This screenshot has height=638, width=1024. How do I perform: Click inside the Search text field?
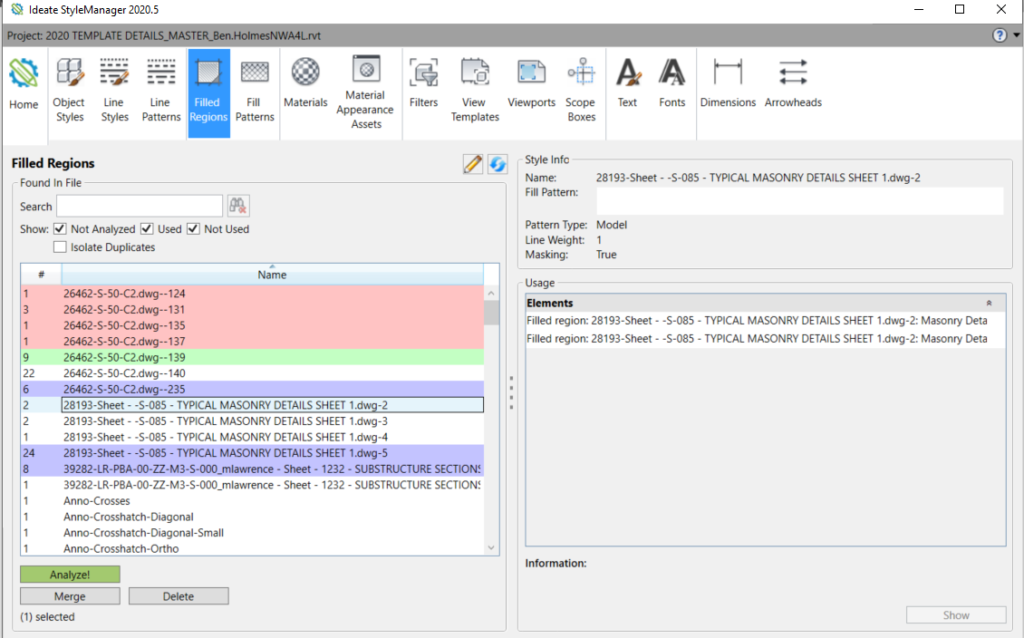click(139, 205)
